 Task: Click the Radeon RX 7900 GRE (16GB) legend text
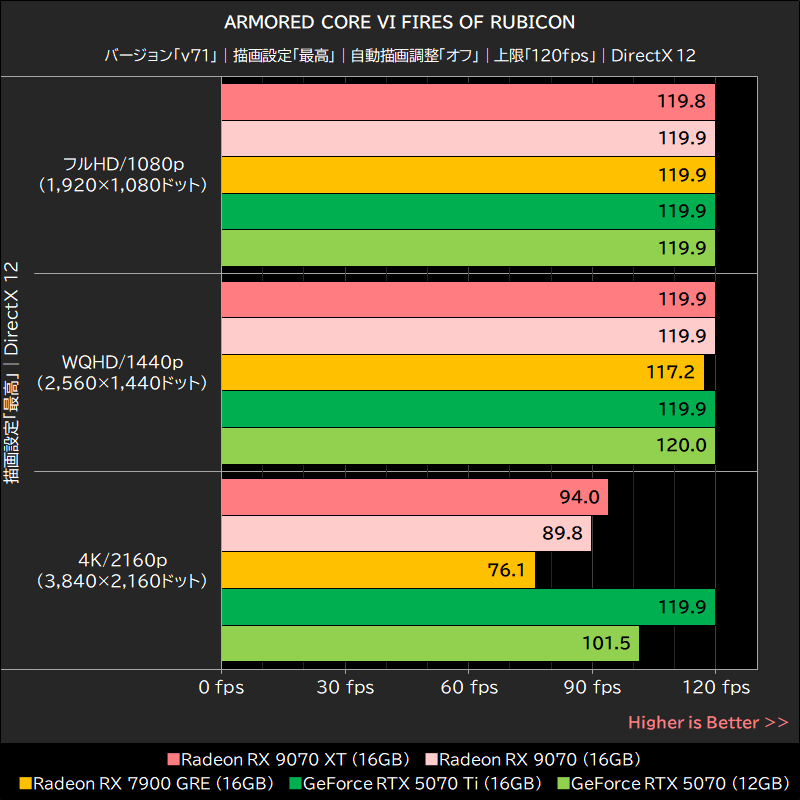click(x=153, y=784)
